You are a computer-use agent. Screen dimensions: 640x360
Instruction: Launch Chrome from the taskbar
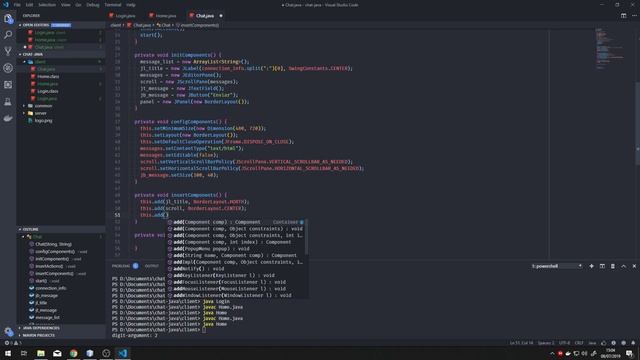[x=73, y=353]
